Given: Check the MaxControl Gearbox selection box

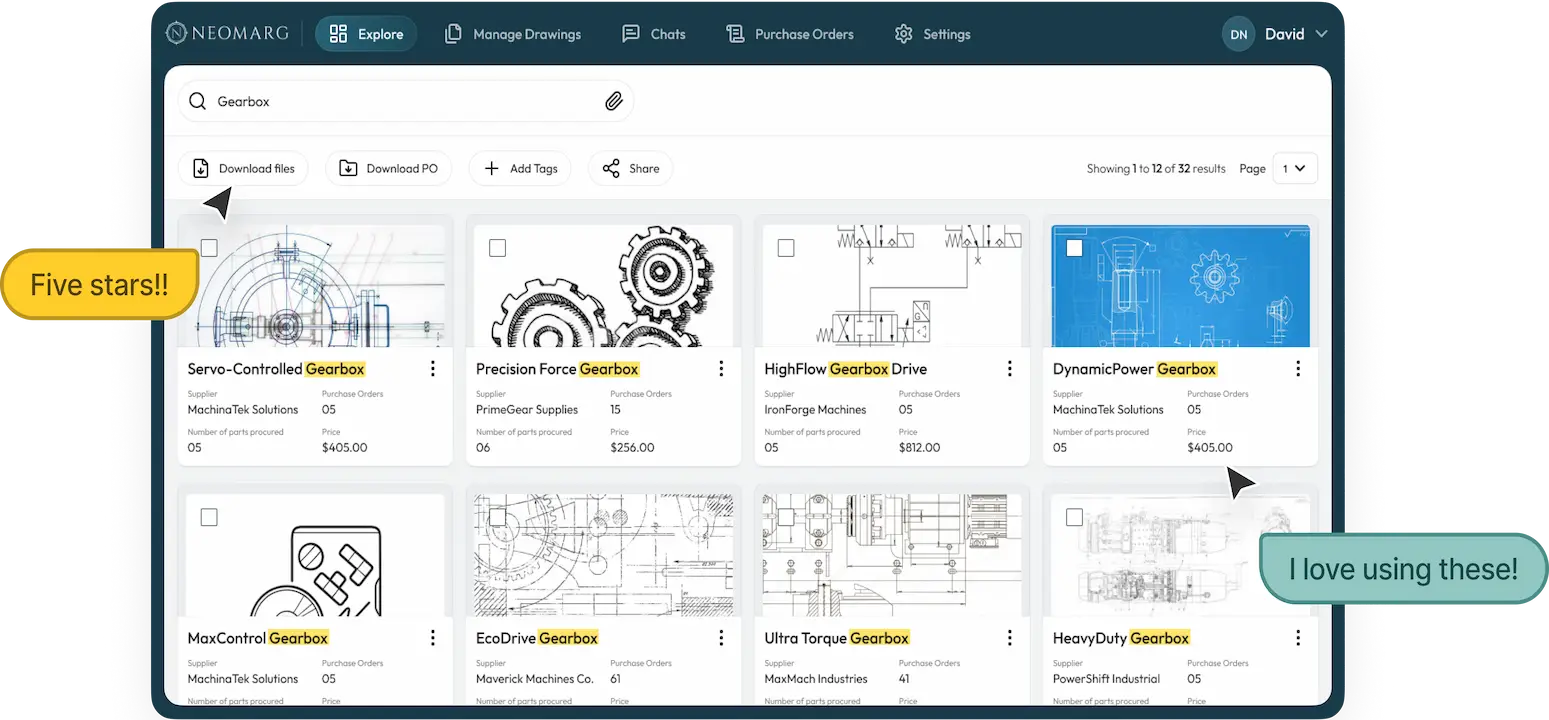Looking at the screenshot, I should point(210,517).
